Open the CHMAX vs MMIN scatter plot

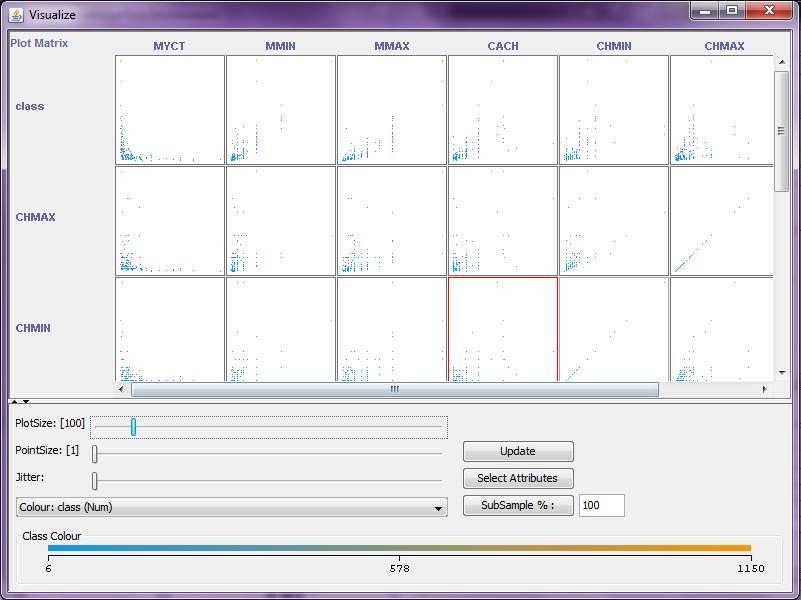click(281, 221)
